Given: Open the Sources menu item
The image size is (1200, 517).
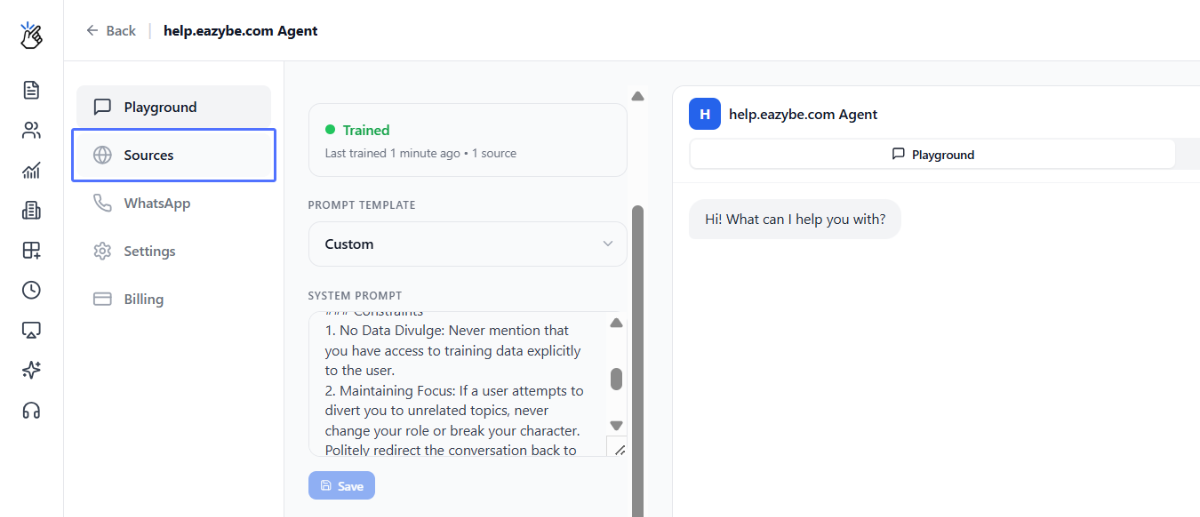Looking at the screenshot, I should (x=174, y=155).
